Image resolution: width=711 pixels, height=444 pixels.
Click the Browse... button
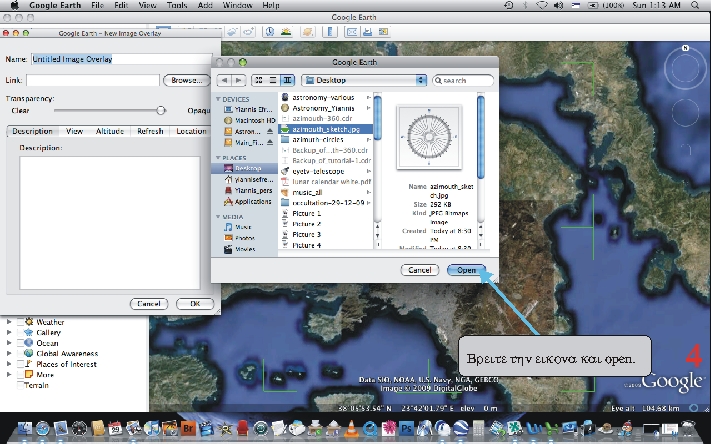[x=186, y=80]
